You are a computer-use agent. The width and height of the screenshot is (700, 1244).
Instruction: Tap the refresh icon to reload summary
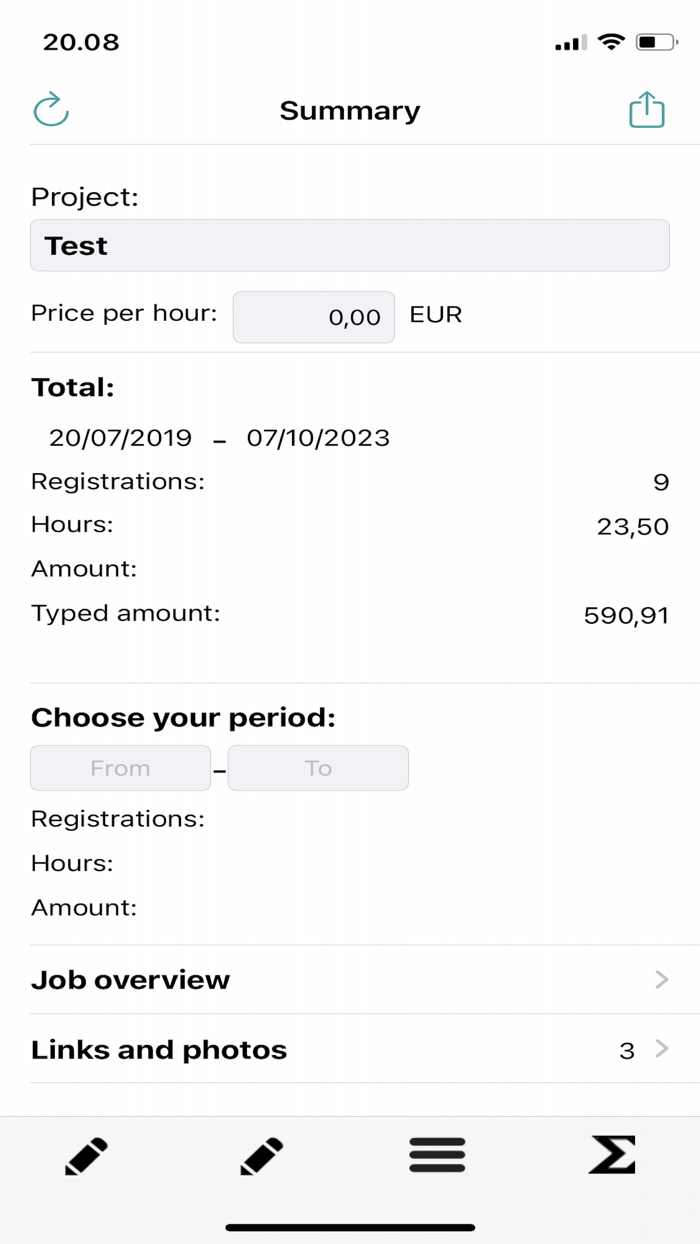51,110
